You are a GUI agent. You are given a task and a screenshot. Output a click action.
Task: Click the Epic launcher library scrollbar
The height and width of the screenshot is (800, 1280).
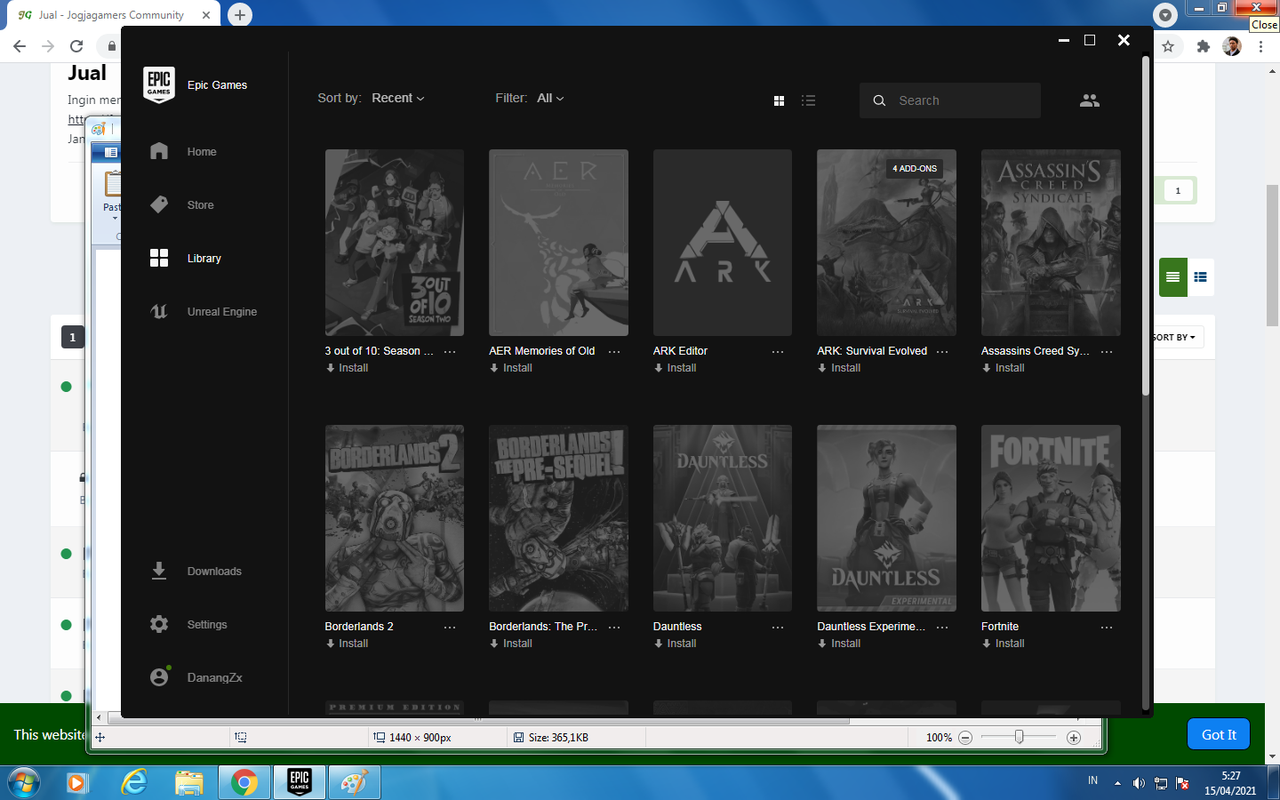pyautogui.click(x=1146, y=225)
